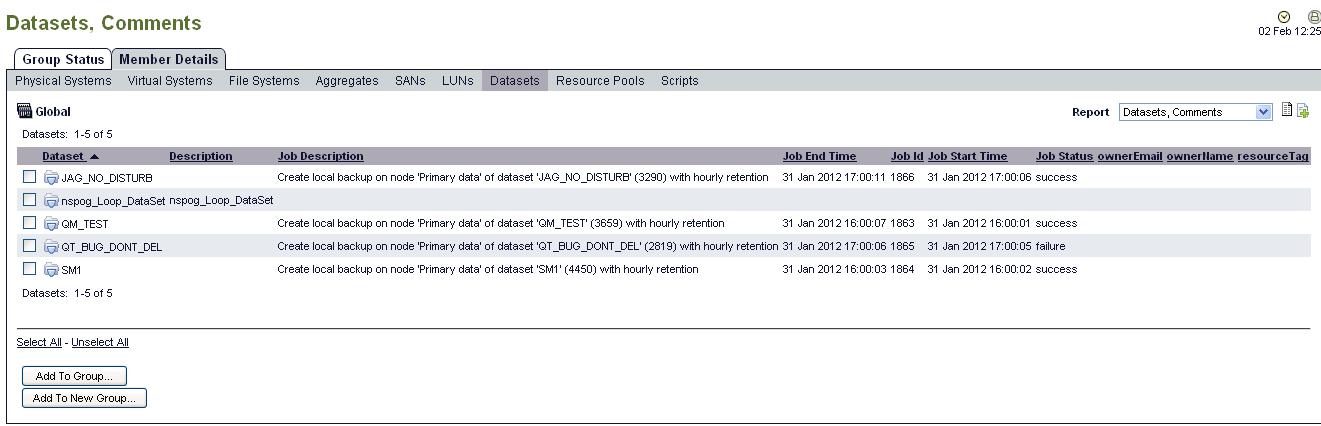Click the spreadsheet export icon beside Report dropdown

pos(1287,110)
